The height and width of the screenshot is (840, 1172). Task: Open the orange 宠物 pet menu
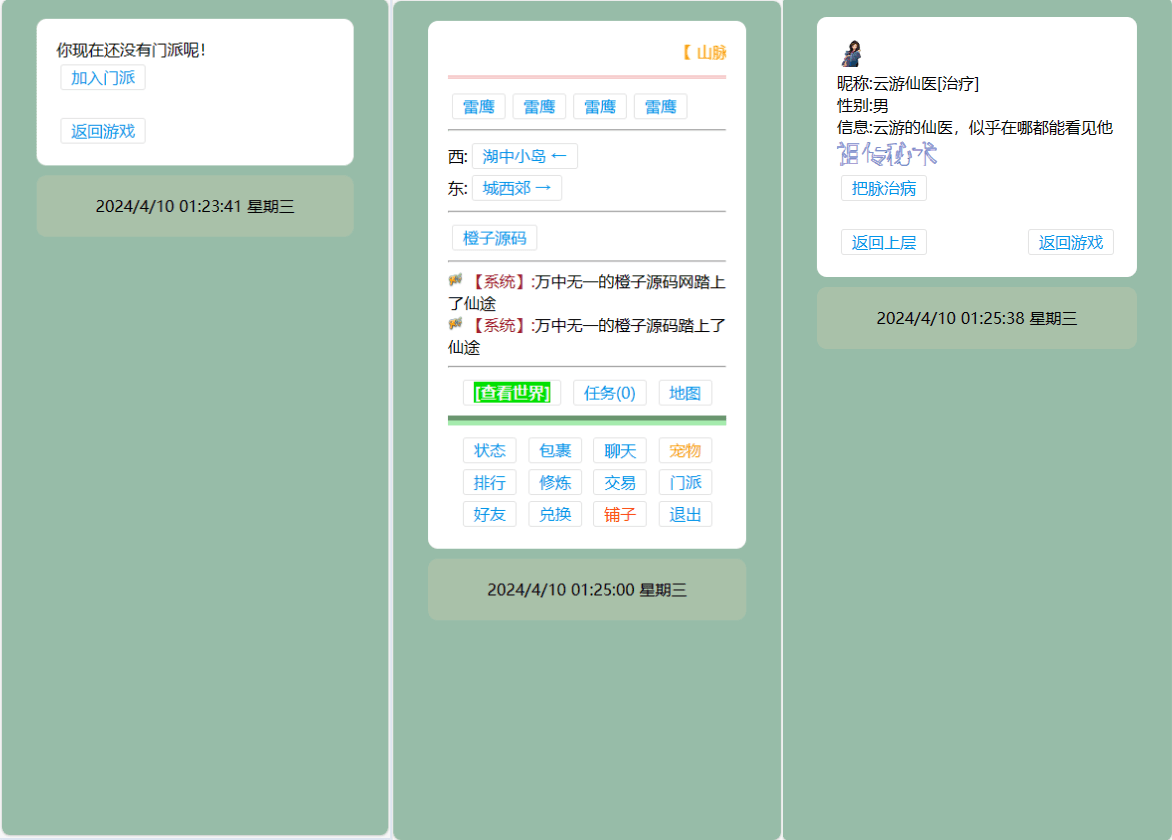click(685, 451)
